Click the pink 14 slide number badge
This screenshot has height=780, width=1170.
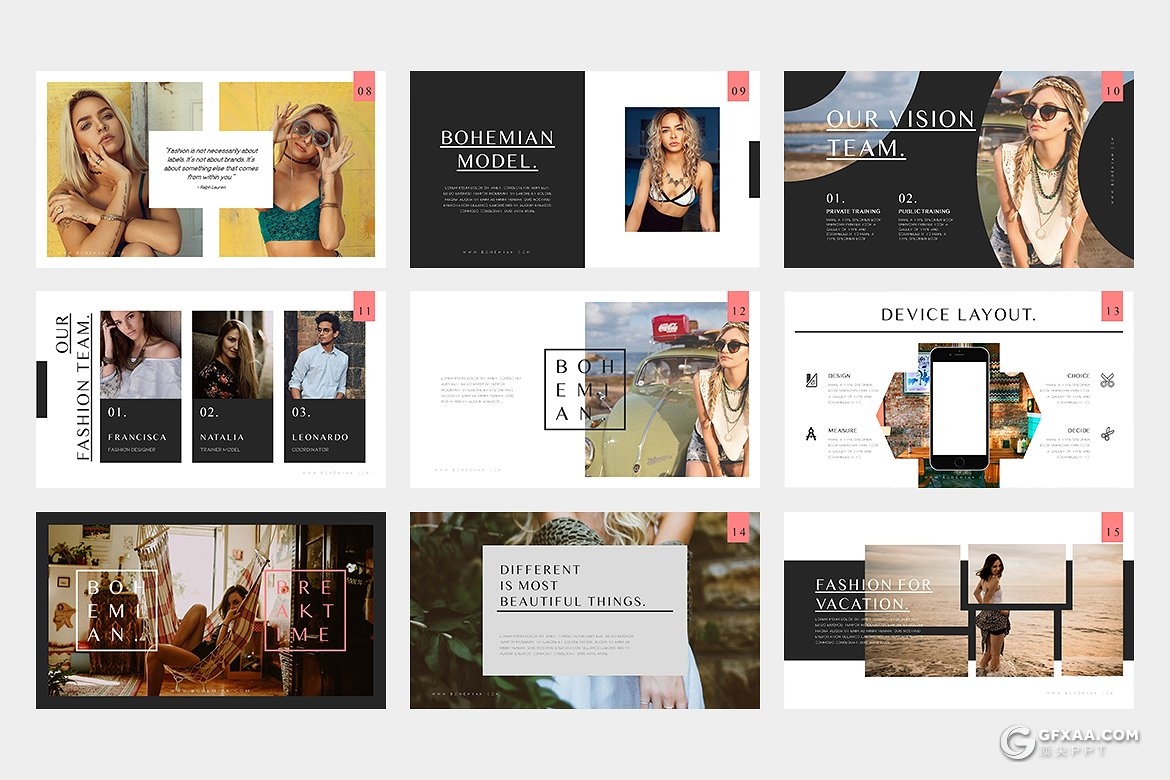click(x=738, y=532)
